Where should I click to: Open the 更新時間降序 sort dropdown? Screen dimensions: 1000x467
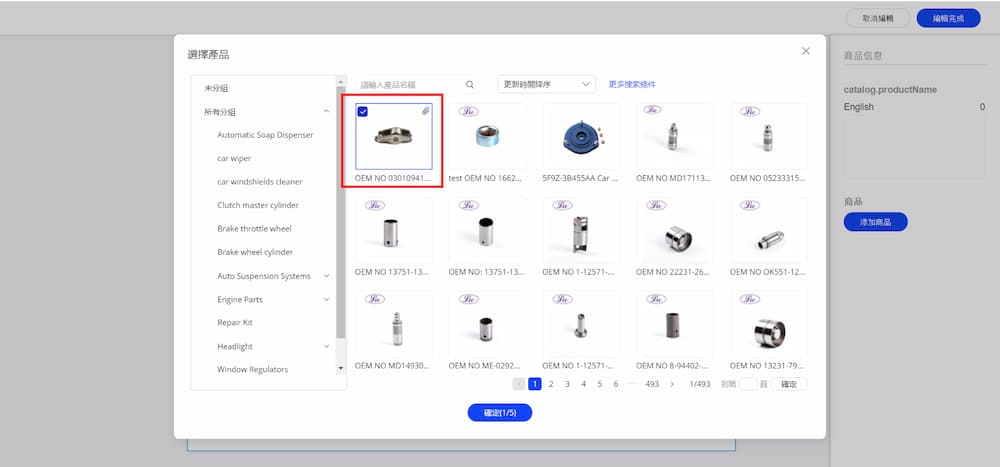[x=547, y=84]
